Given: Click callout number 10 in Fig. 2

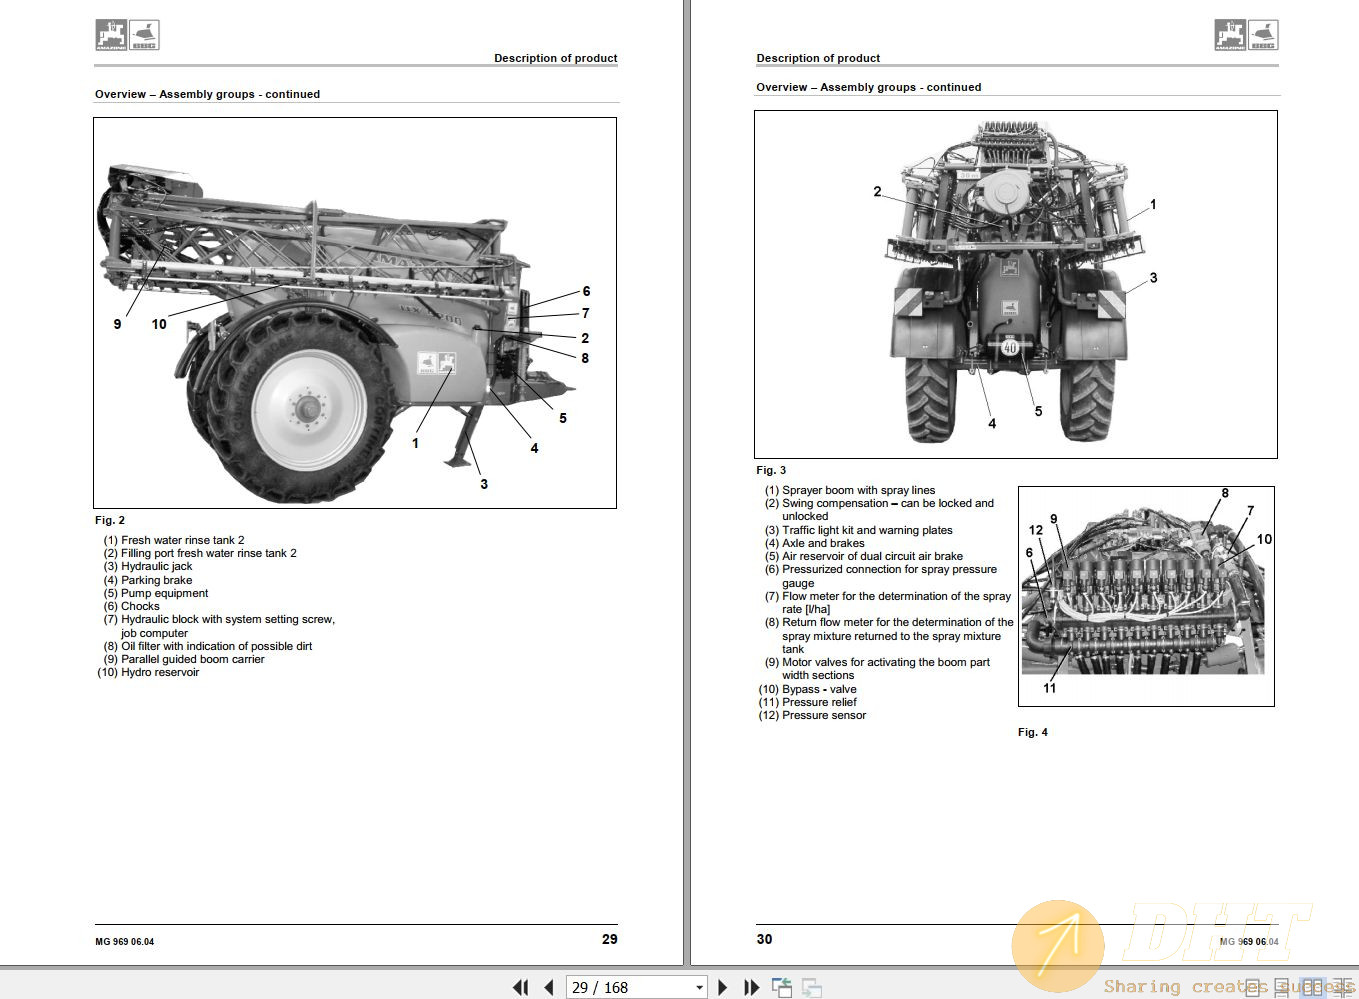Looking at the screenshot, I should pos(159,324).
